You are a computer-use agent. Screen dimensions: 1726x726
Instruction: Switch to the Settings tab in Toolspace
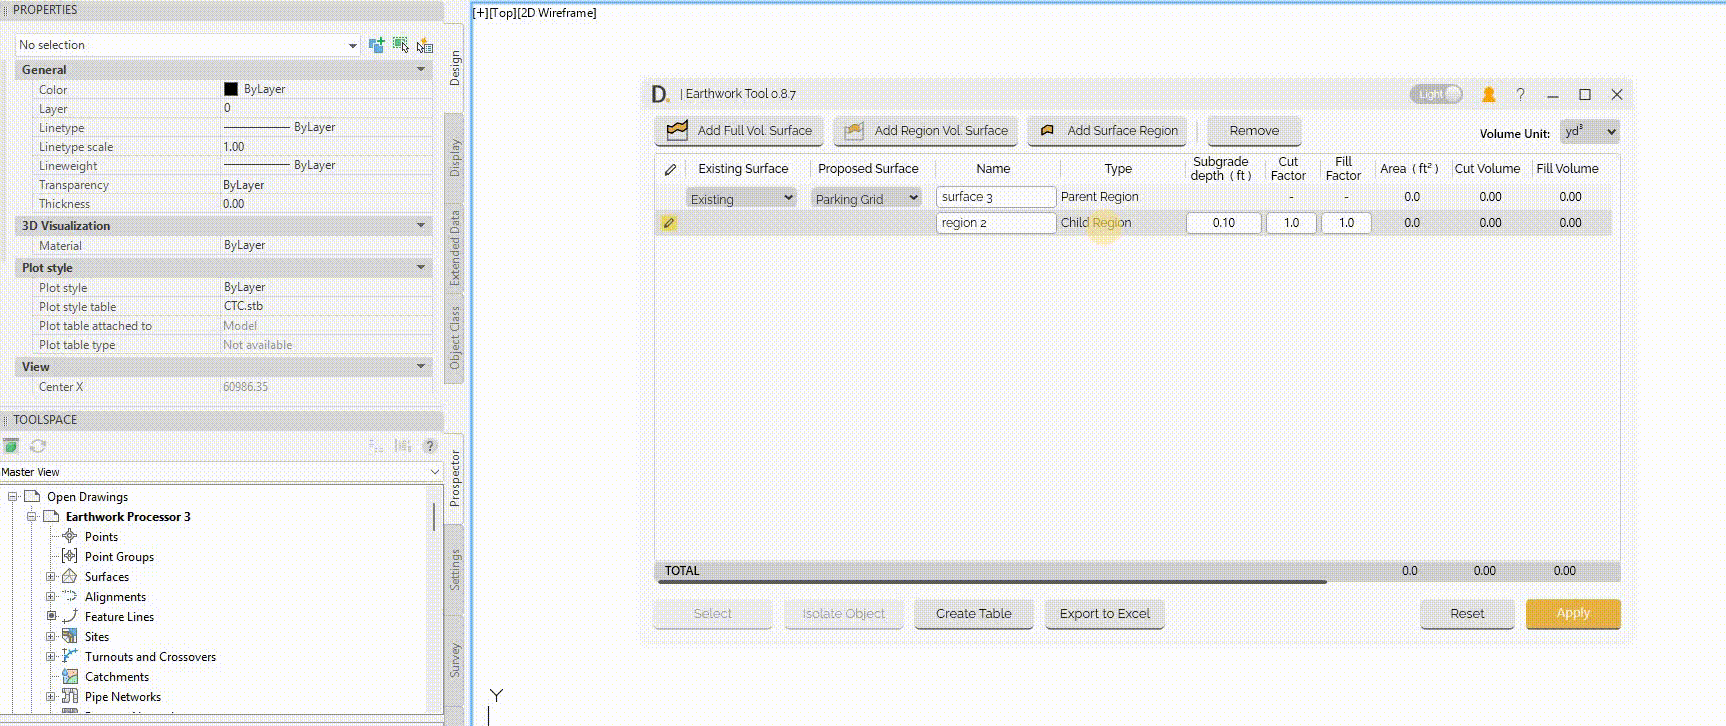(x=455, y=570)
